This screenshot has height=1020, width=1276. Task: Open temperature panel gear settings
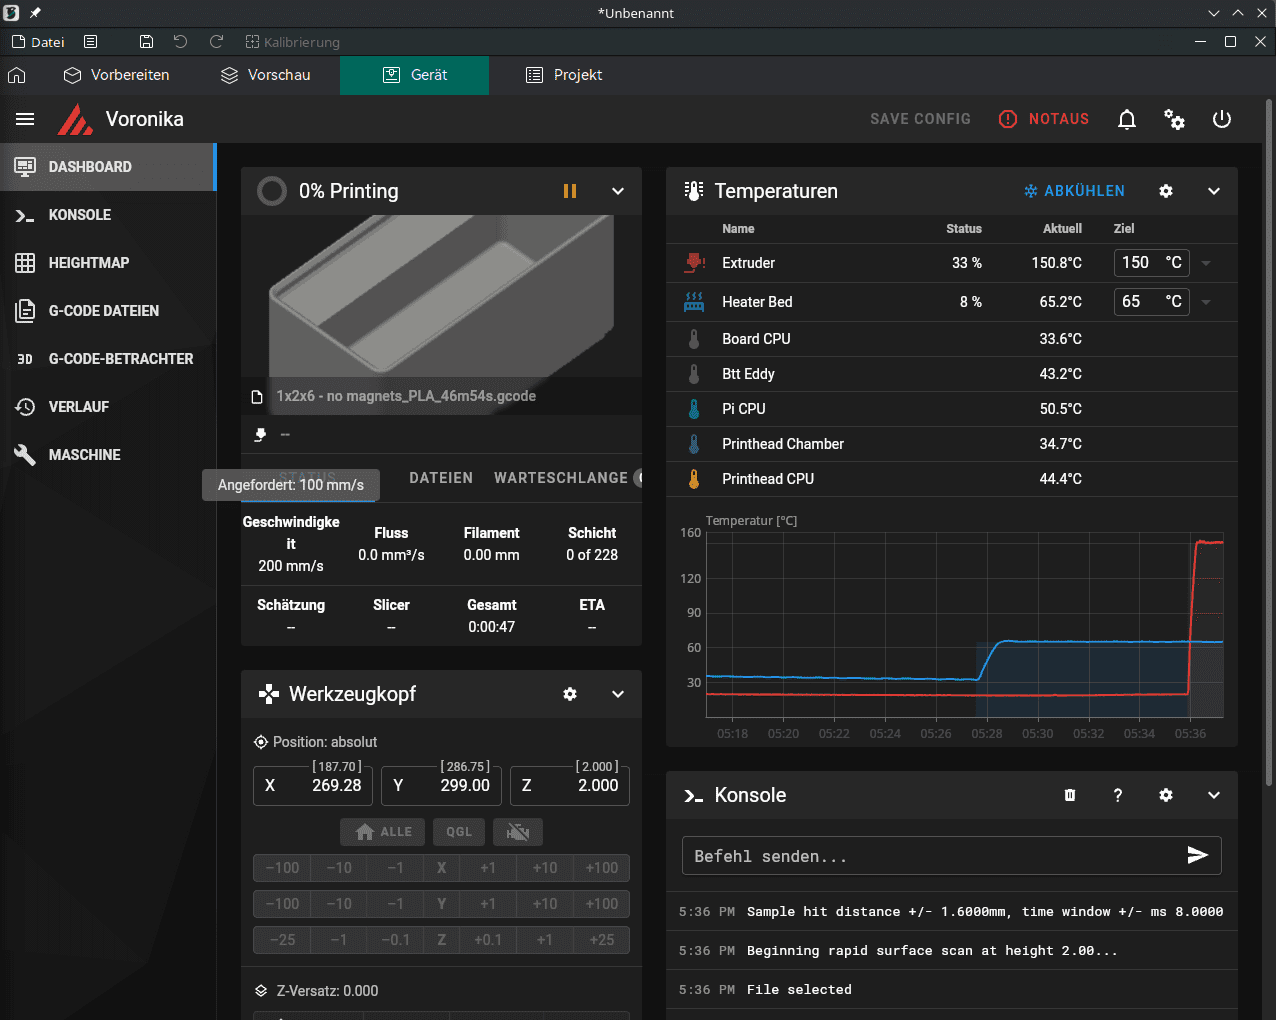(x=1165, y=191)
